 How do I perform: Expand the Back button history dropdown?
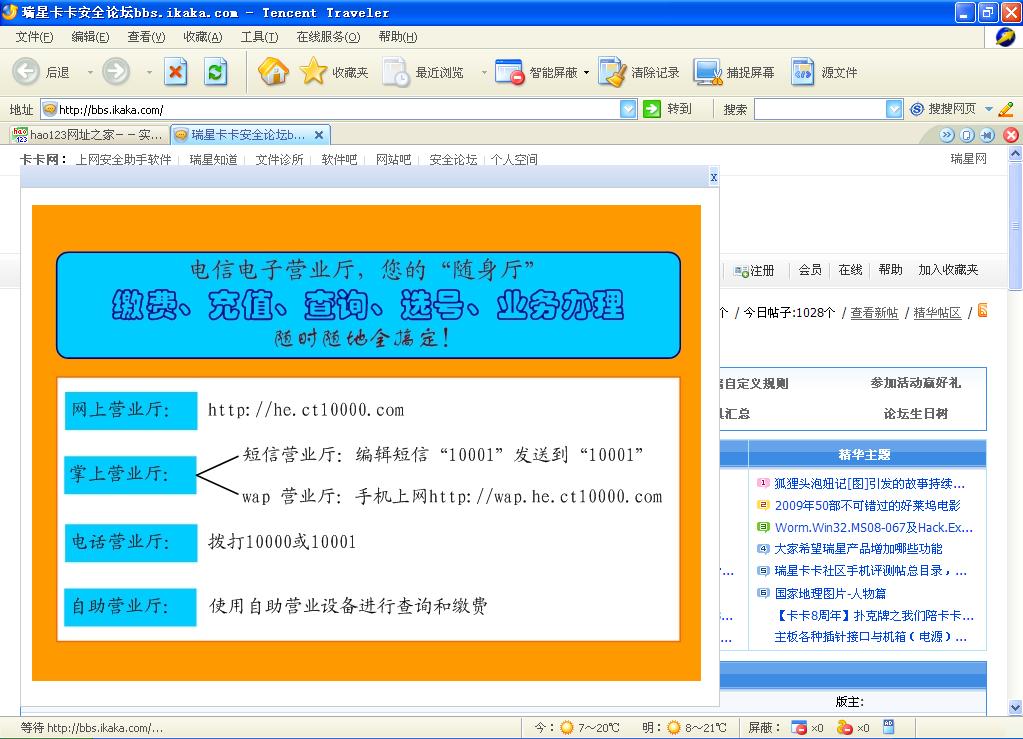click(90, 72)
